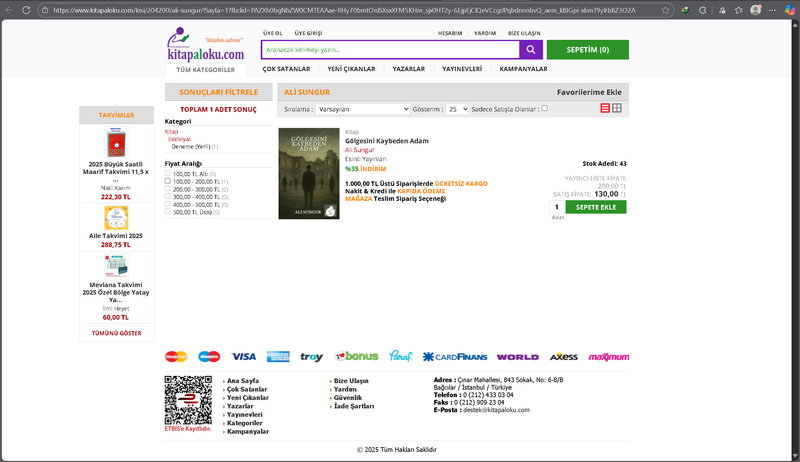This screenshot has height=462, width=800.
Task: Reload the page with refresh icon
Action: (x=28, y=10)
